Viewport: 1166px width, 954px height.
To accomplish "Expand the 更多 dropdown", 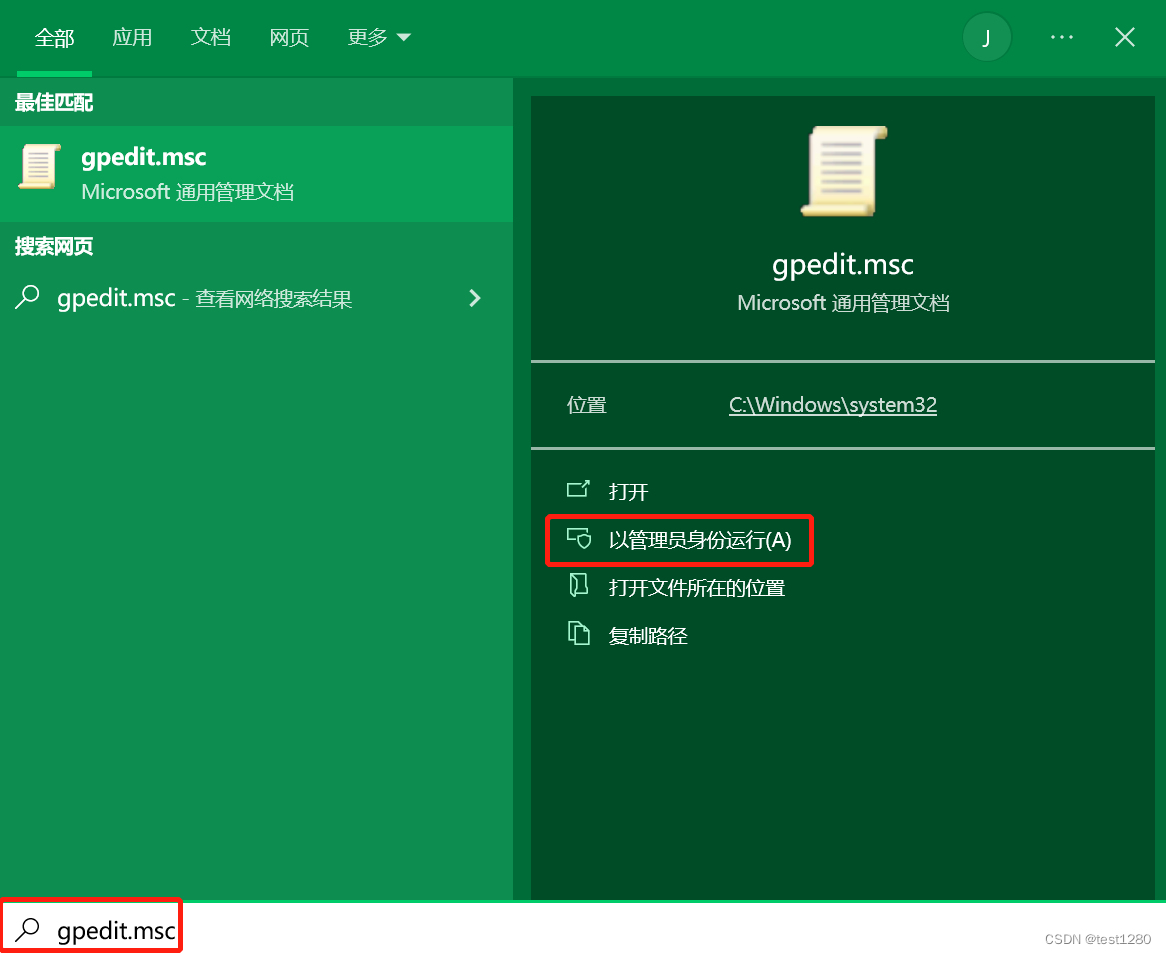I will point(378,37).
